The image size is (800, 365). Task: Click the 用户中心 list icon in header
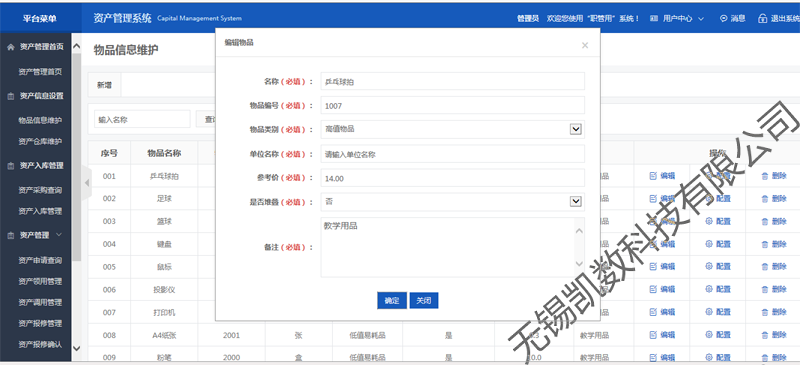[654, 18]
